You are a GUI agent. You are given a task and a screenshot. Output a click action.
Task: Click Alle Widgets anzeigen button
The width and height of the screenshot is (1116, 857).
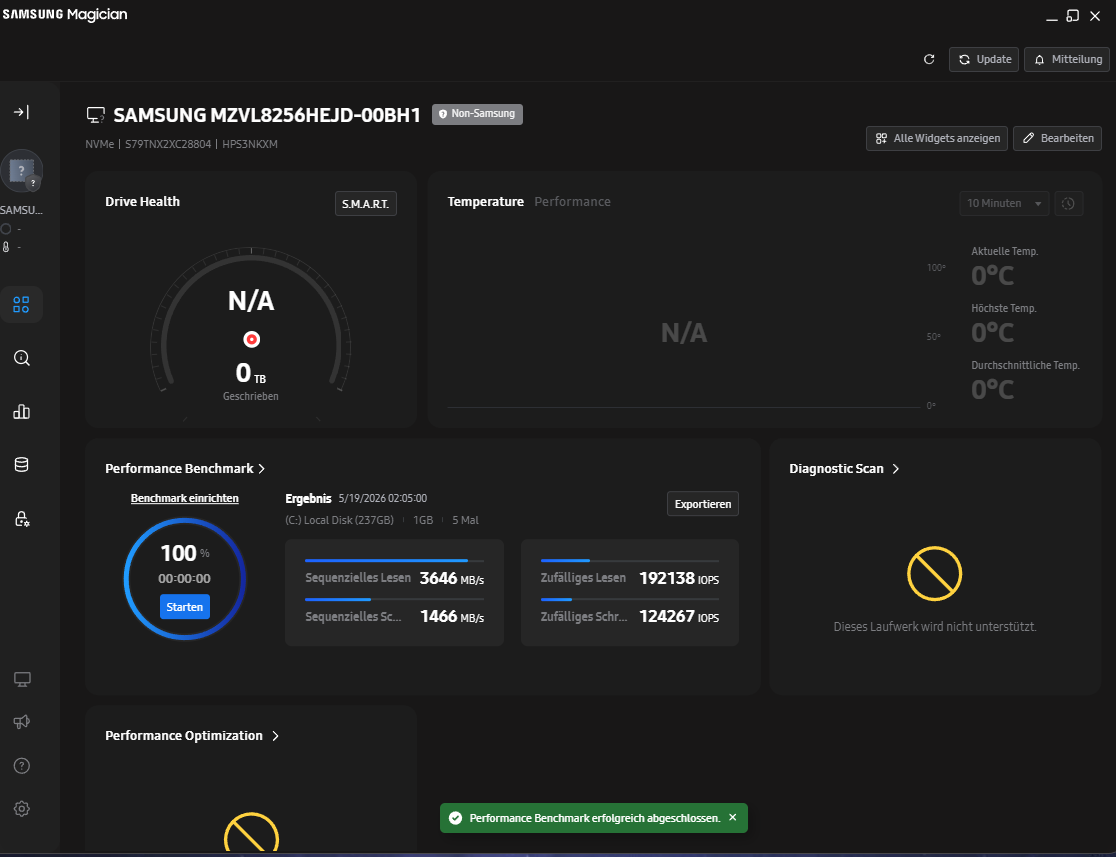pos(937,138)
